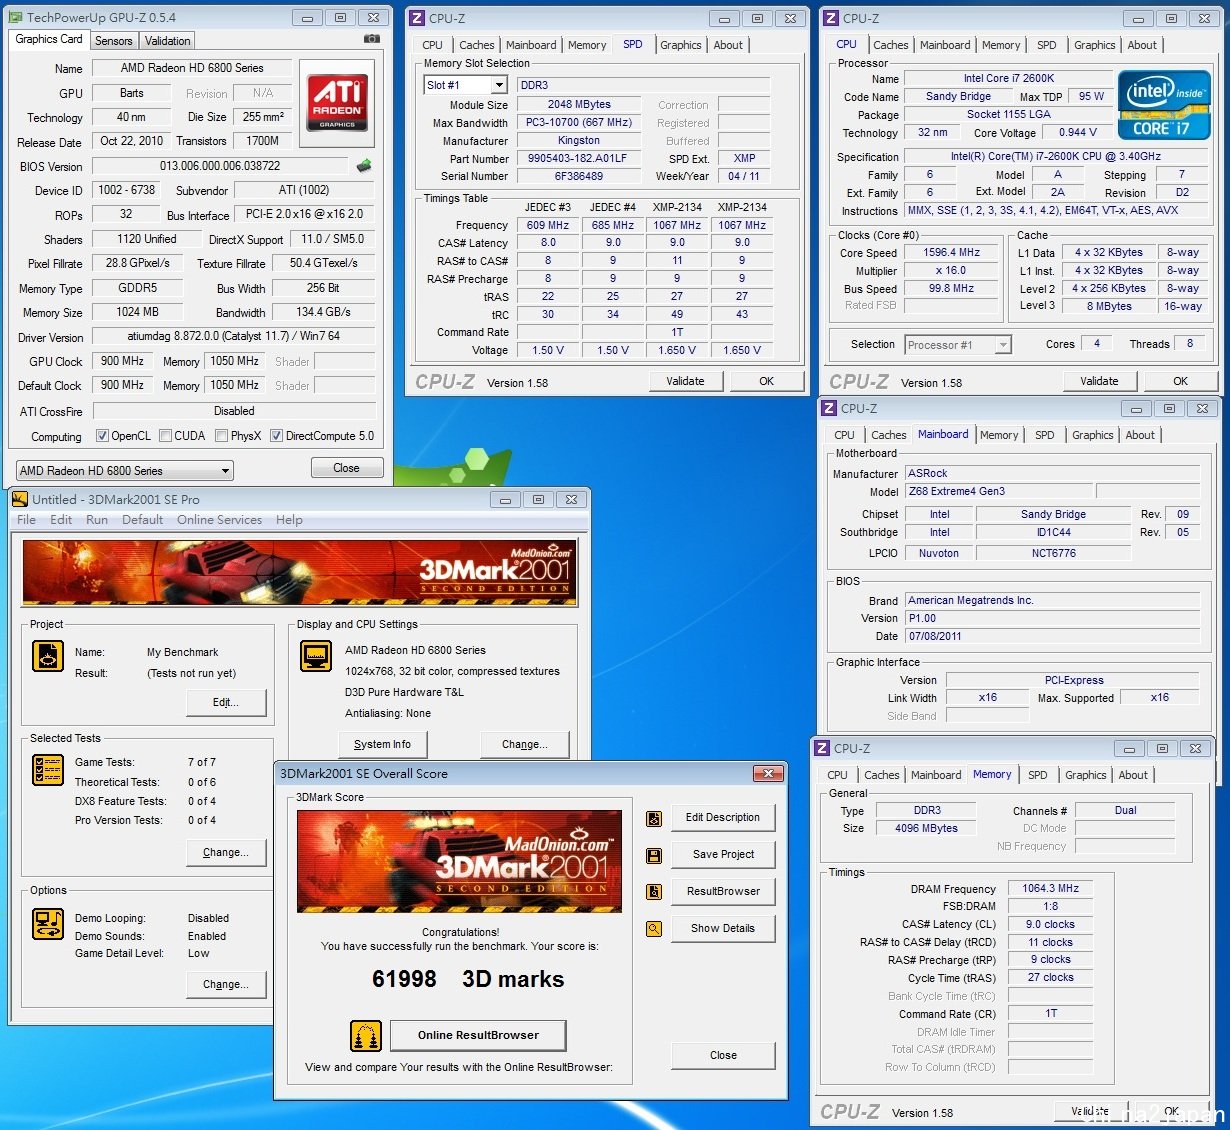Click the icon beside ResultBrowser button
This screenshot has width=1230, height=1130.
[654, 892]
